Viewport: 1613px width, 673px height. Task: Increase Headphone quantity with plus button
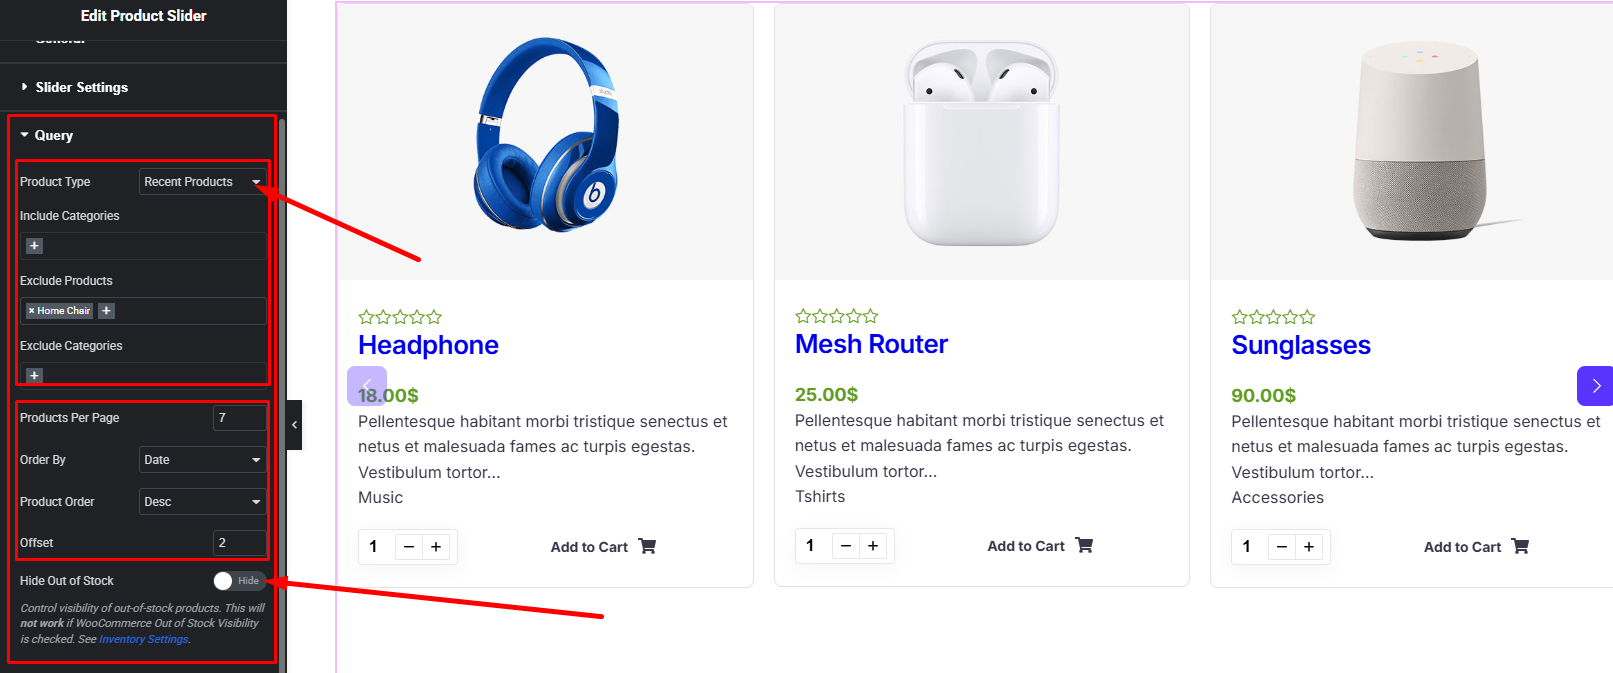pyautogui.click(x=436, y=547)
